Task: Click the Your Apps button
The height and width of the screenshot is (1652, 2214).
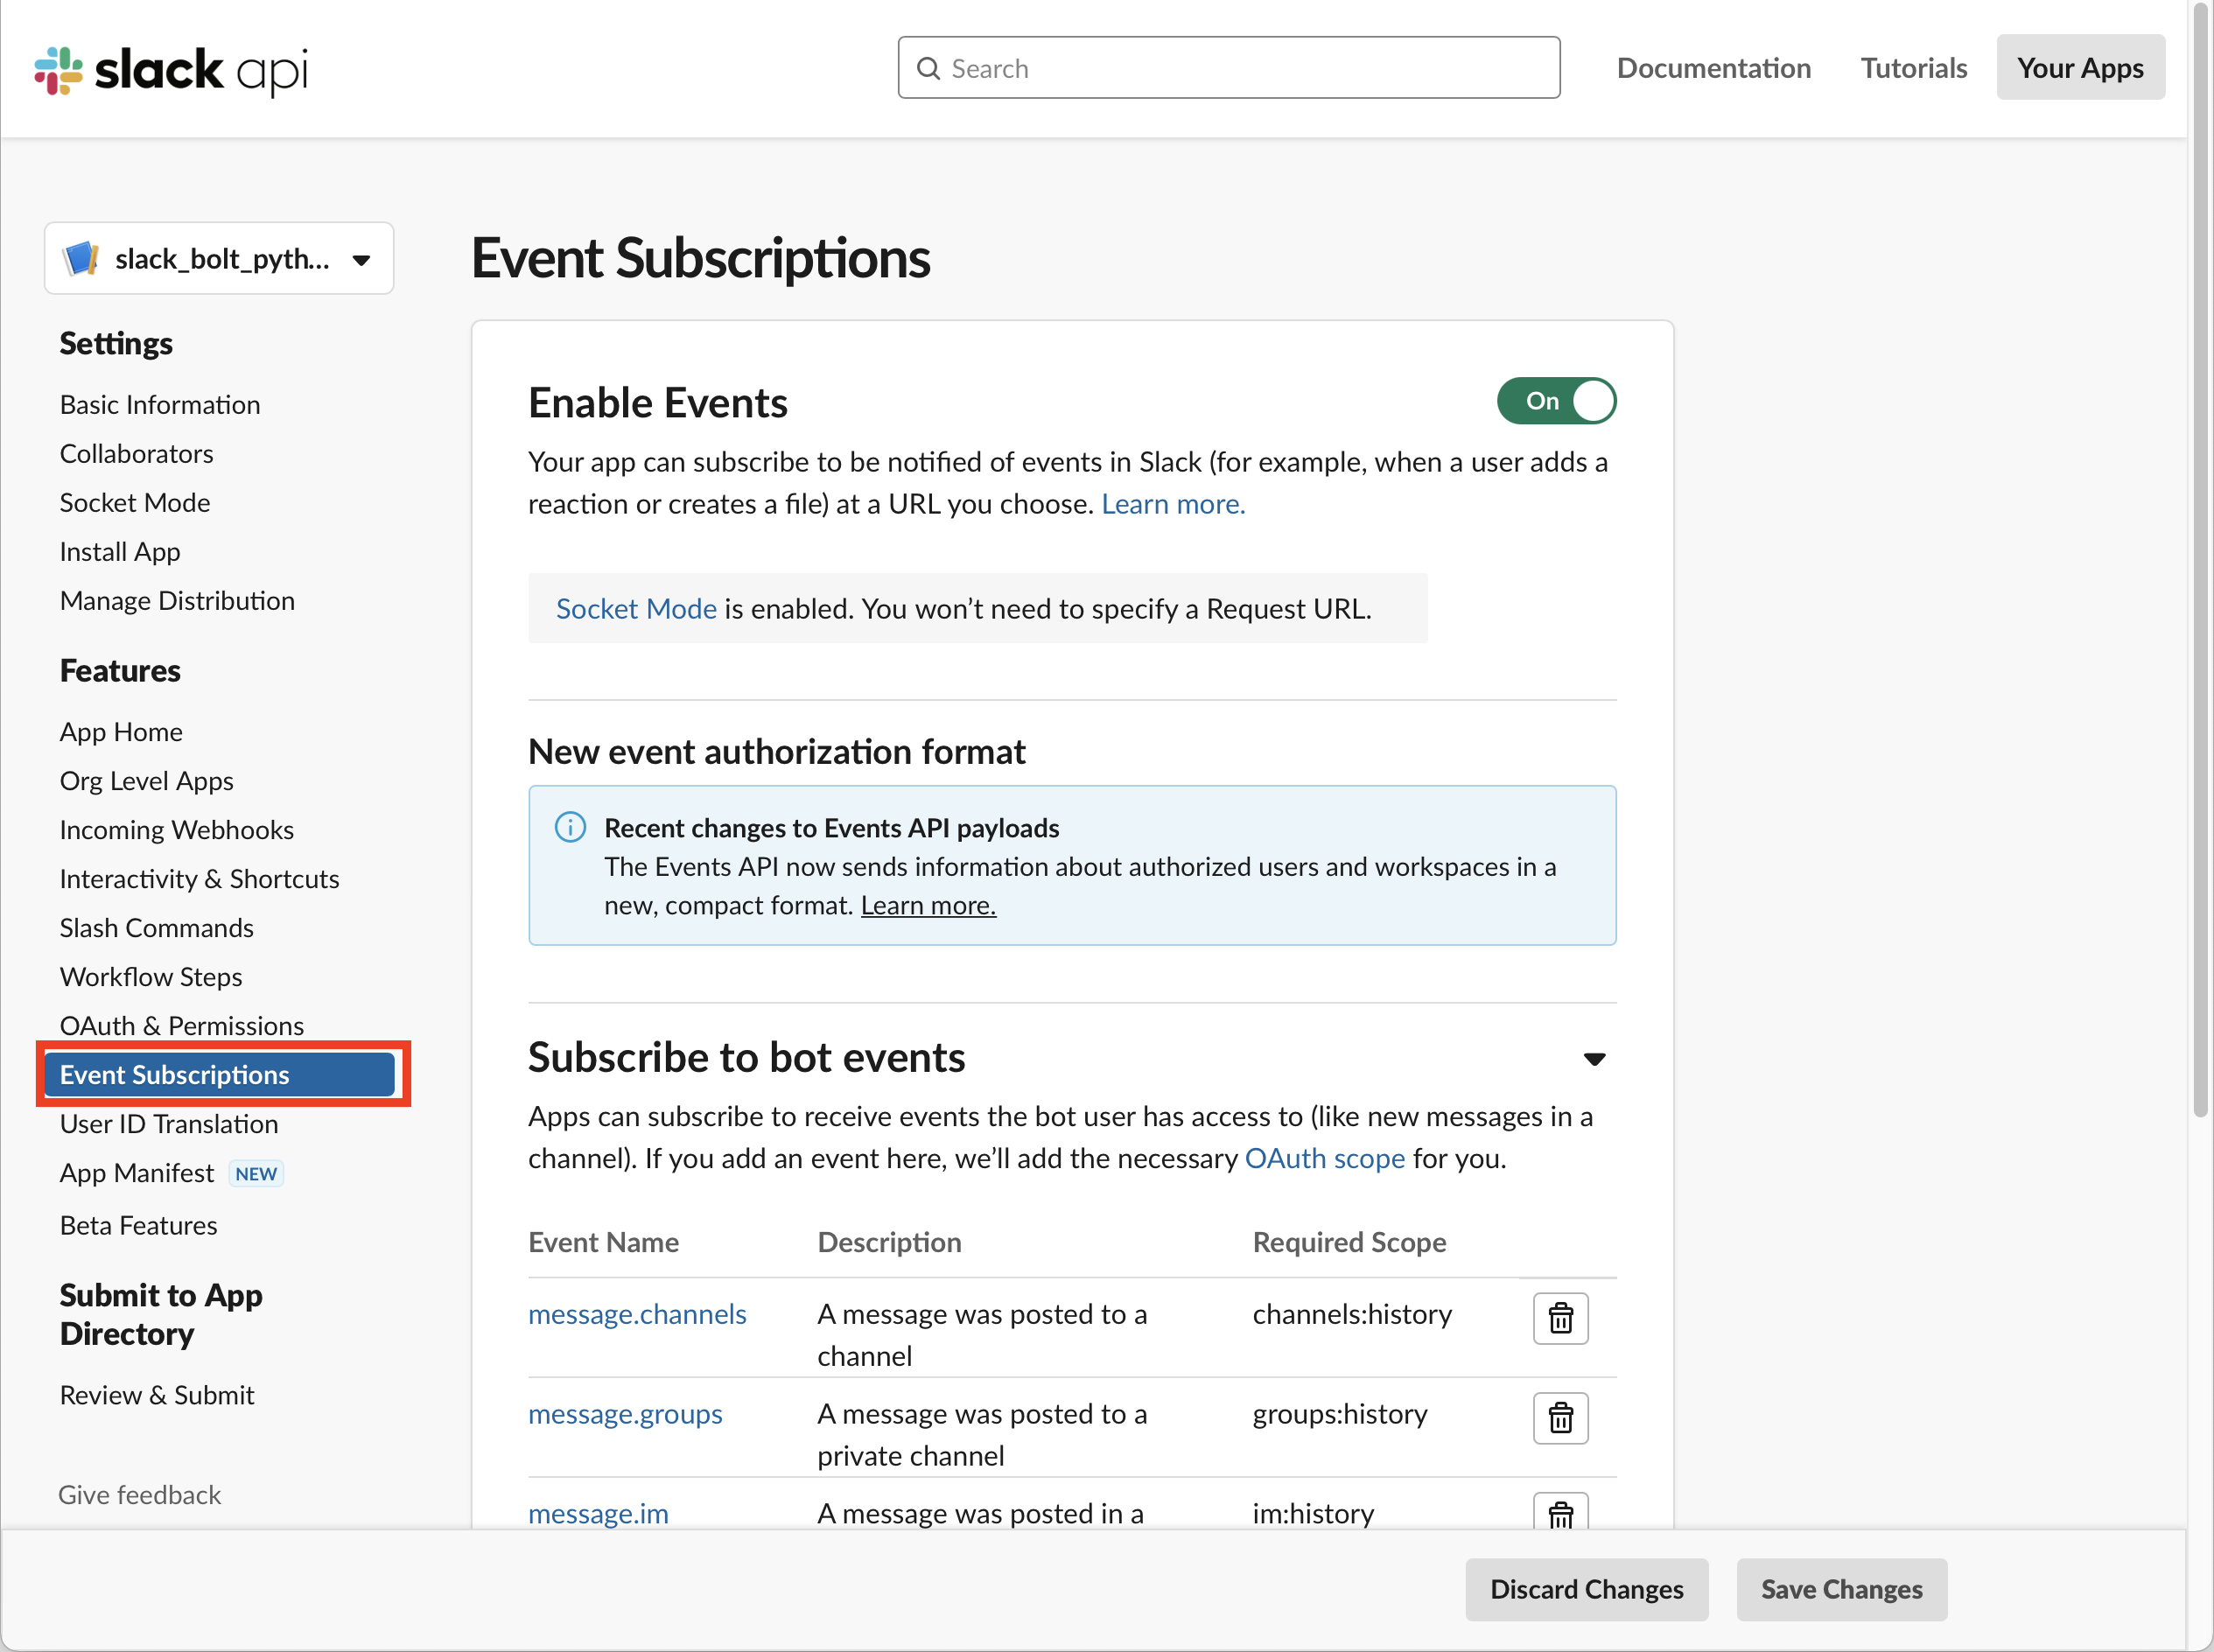Action: 2080,68
